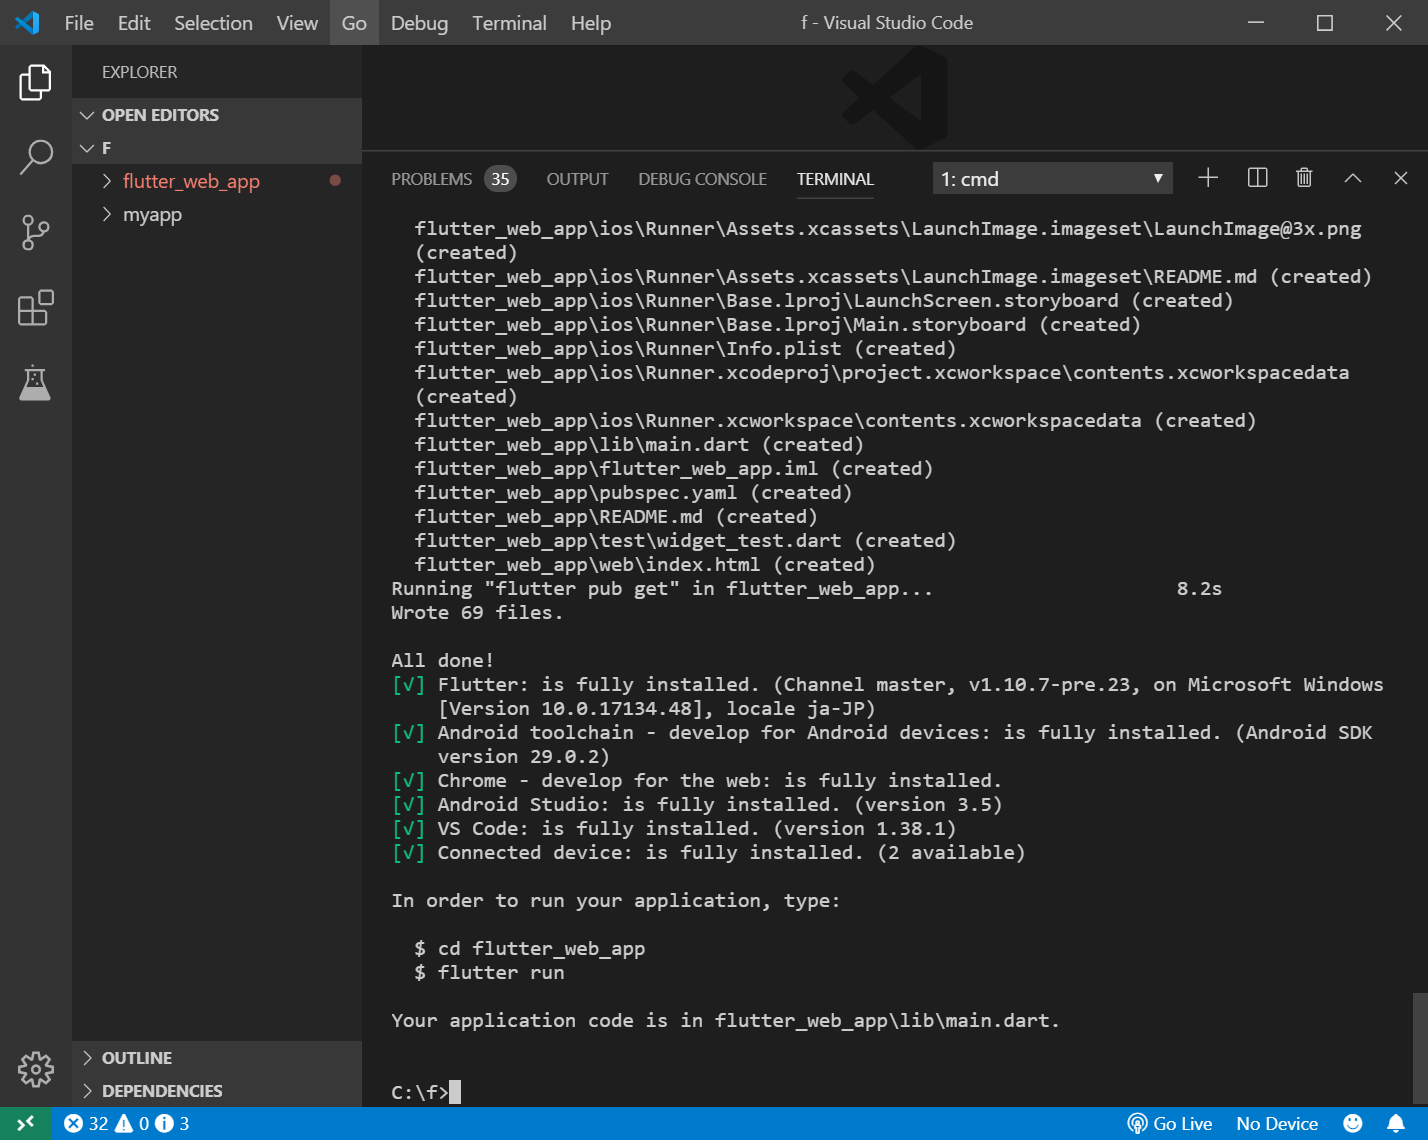
Task: Open the Extensions view
Action: coord(35,308)
